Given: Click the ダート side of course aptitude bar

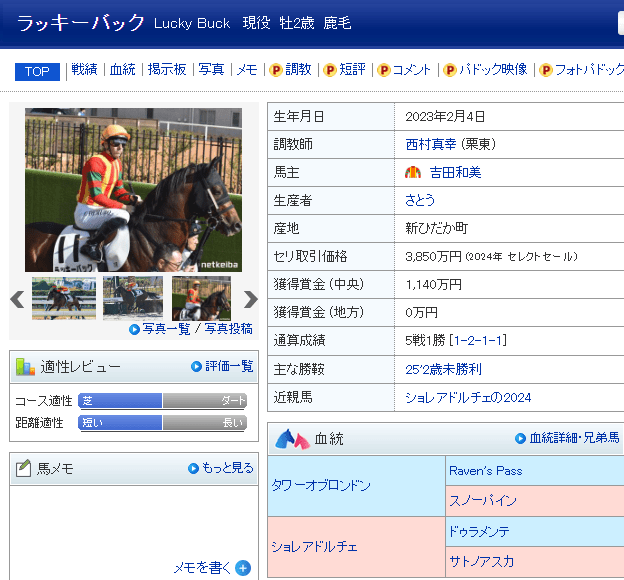Looking at the screenshot, I should 205,400.
